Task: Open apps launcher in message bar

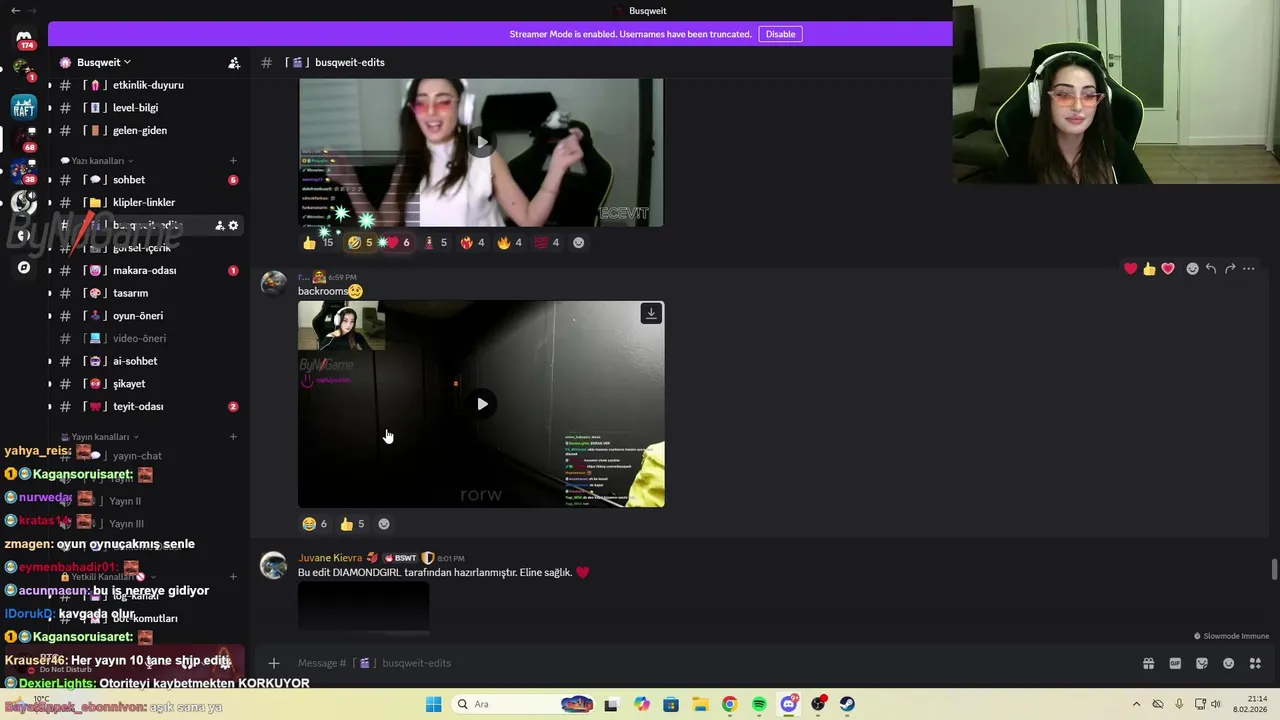Action: click(1255, 663)
